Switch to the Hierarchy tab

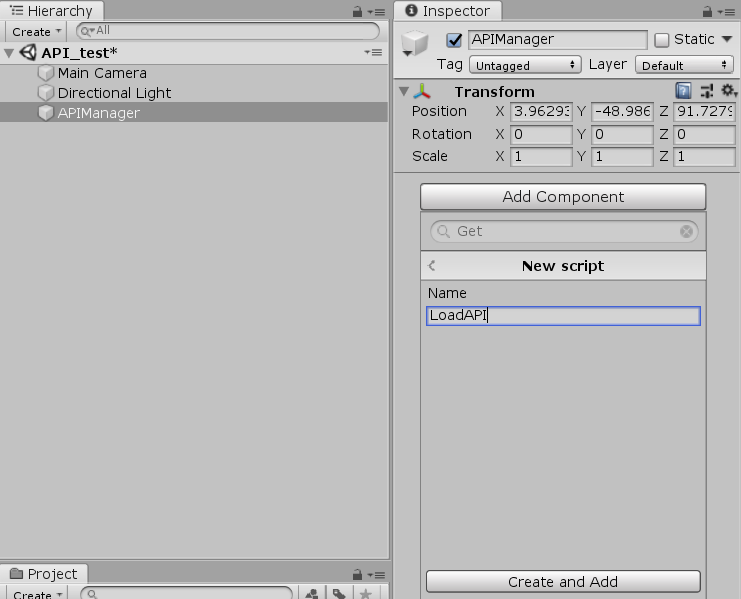52,11
